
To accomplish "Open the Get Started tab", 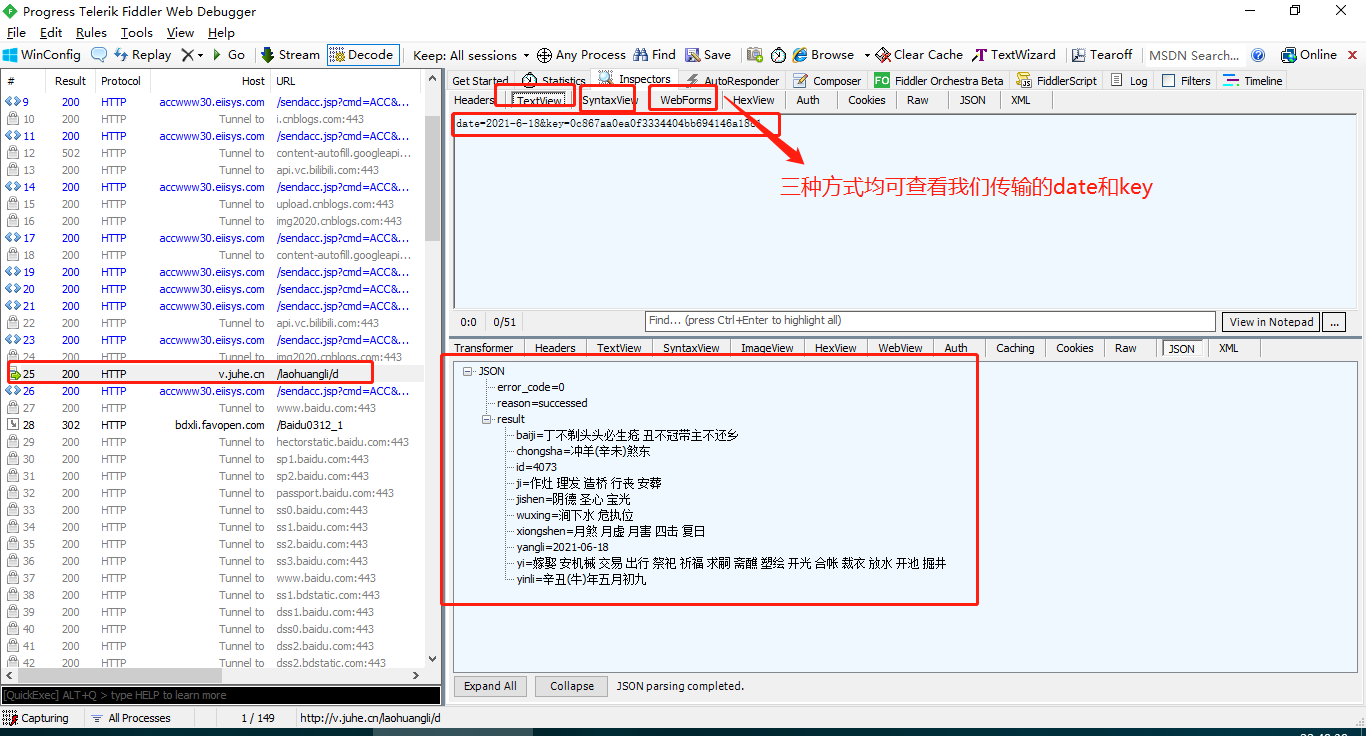I will tap(480, 81).
